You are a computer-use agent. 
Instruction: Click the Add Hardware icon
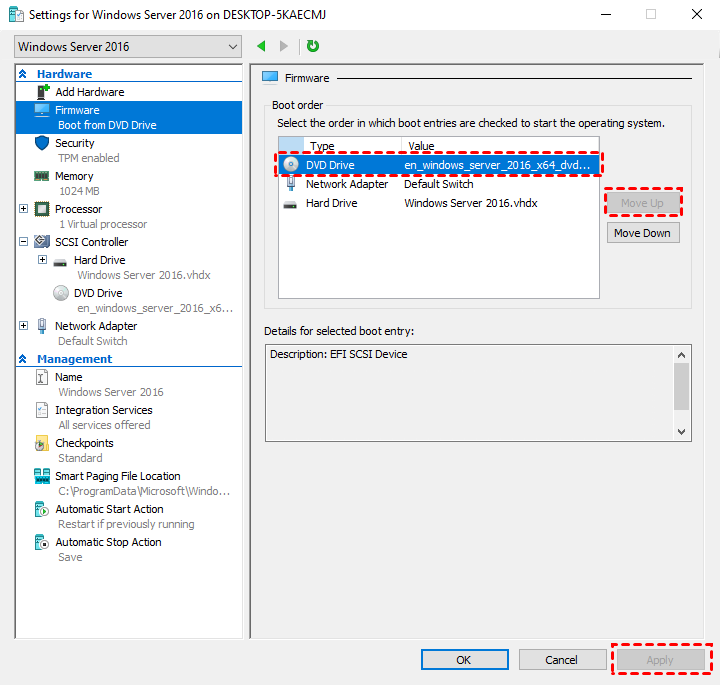(x=43, y=92)
